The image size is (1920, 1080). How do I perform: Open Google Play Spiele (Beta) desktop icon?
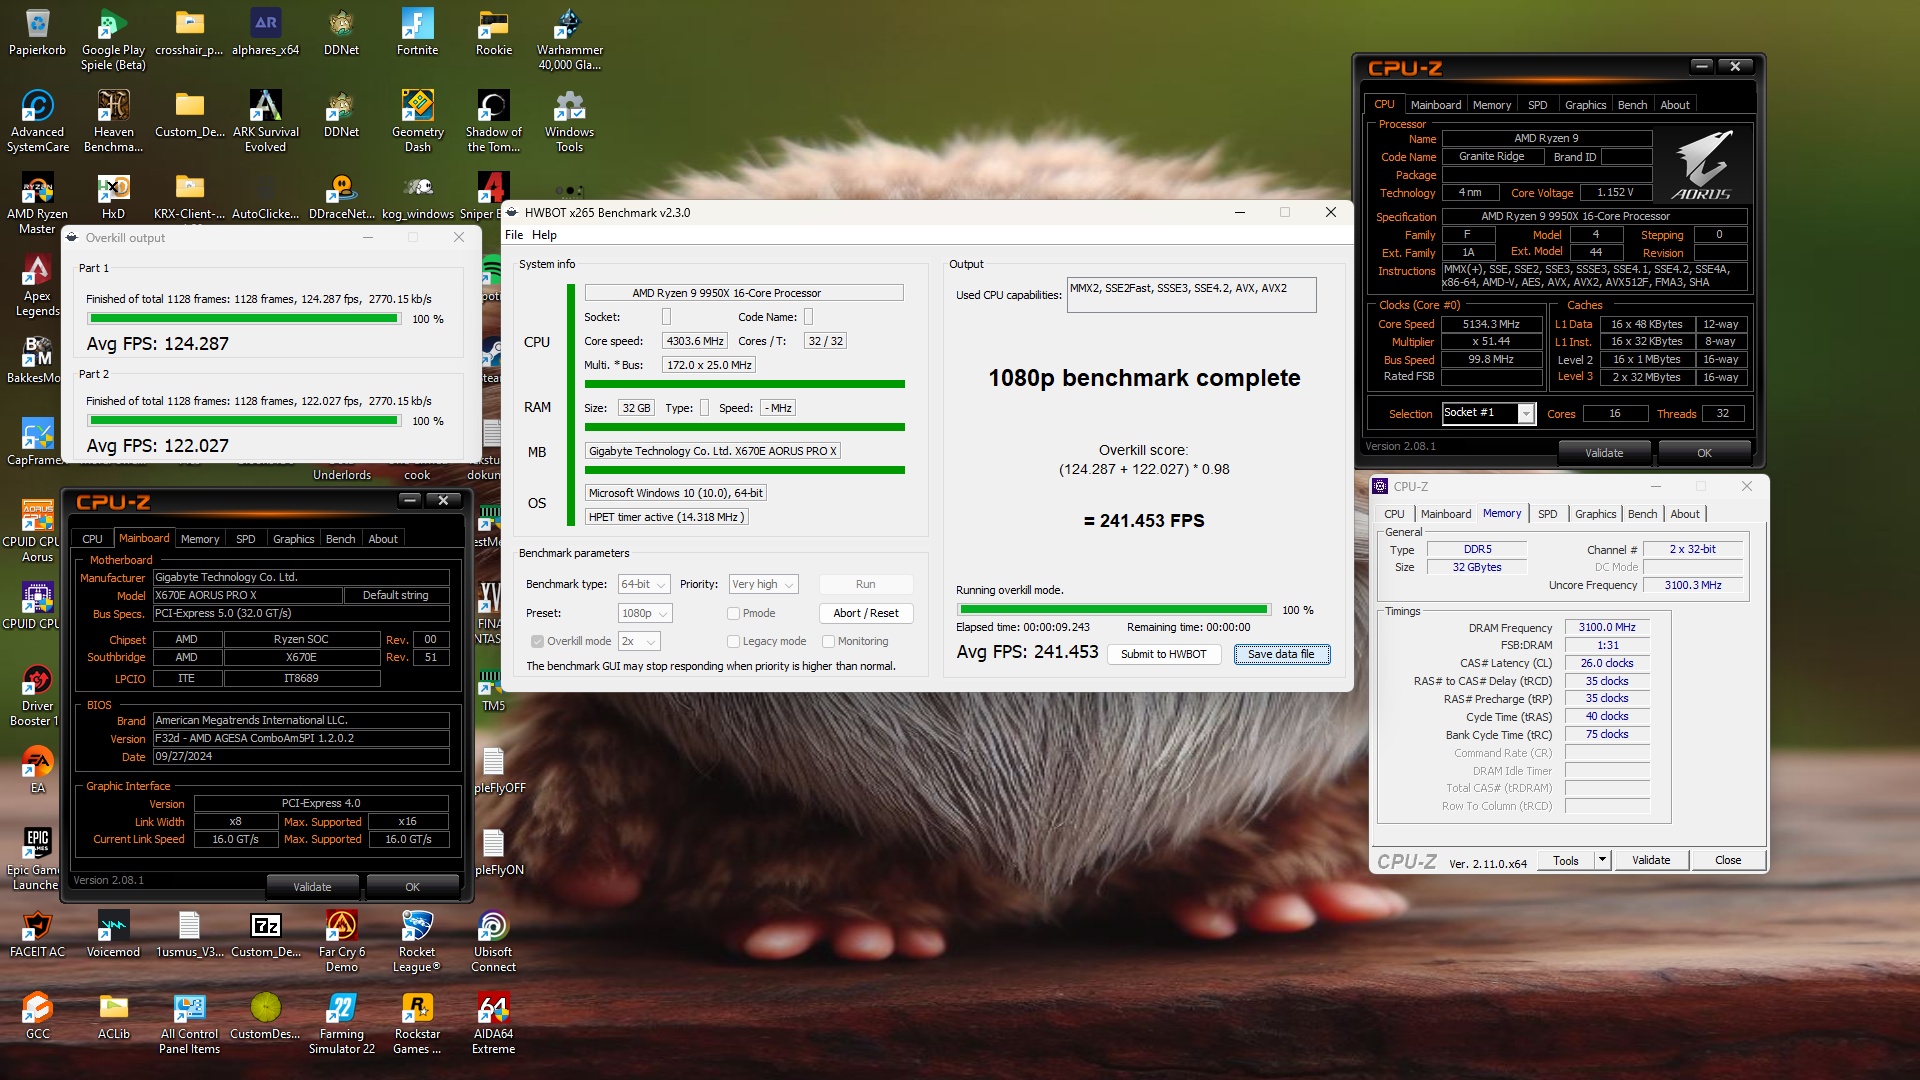pos(113,40)
